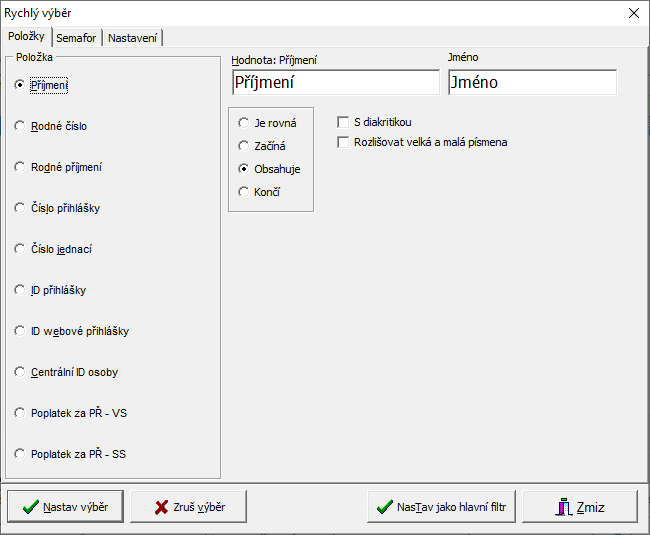Focus the Jméno text field

531,83
